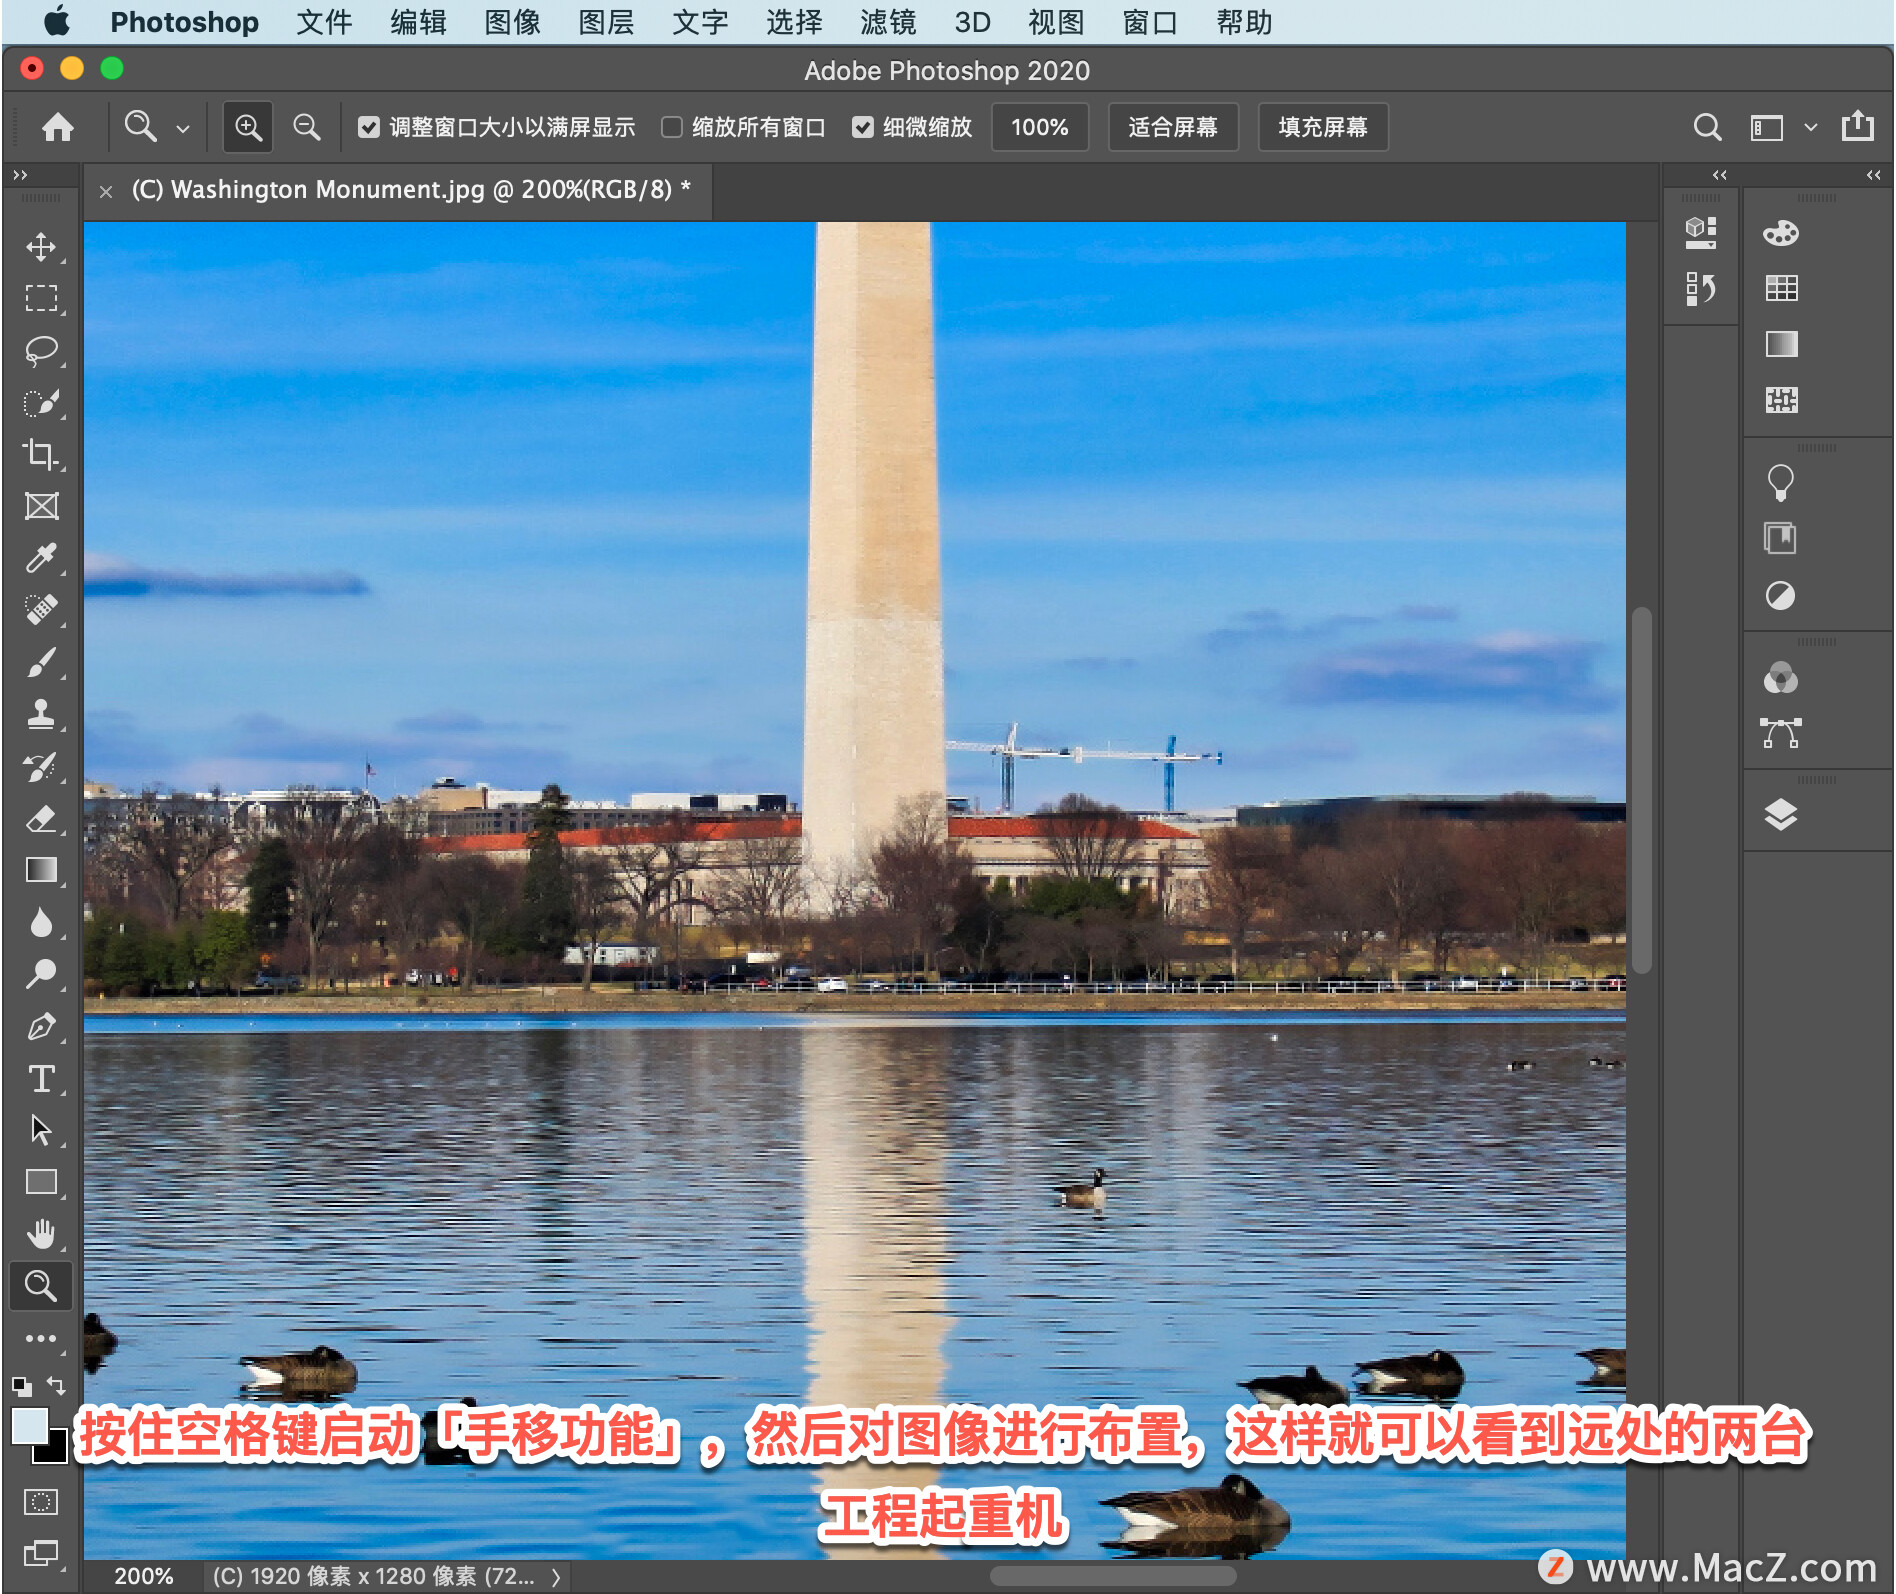The height and width of the screenshot is (1594, 1896).
Task: Open the History panel
Action: pyautogui.click(x=1701, y=288)
